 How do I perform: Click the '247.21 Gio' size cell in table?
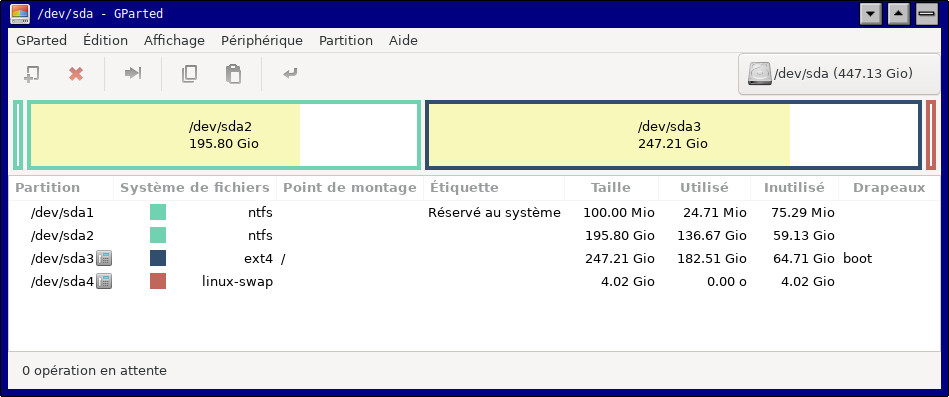620,258
